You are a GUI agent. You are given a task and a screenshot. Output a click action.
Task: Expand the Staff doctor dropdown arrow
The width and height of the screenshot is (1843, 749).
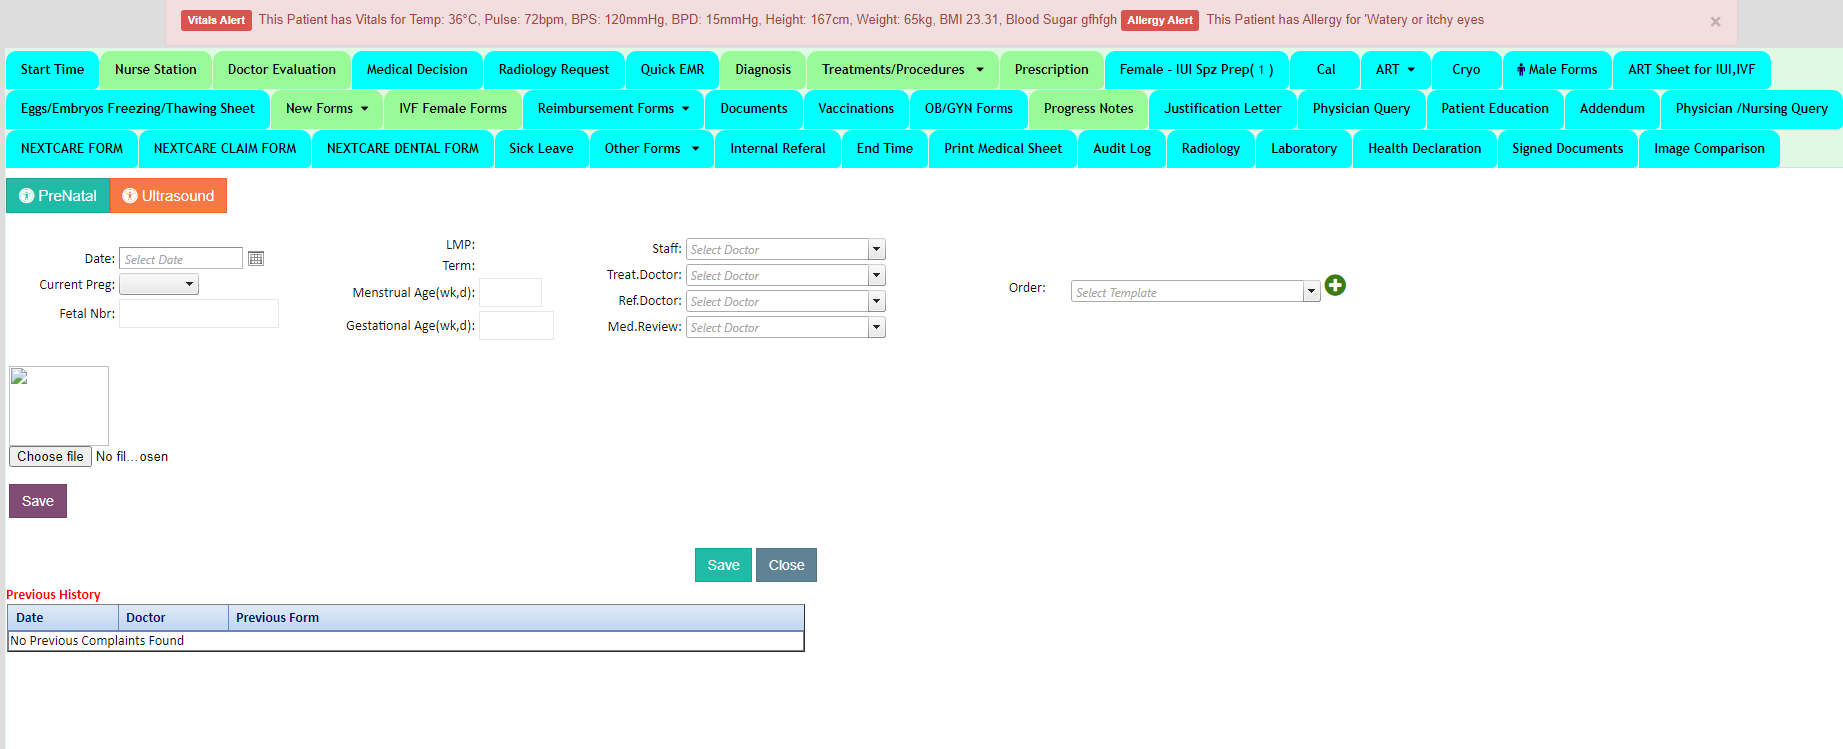[877, 250]
